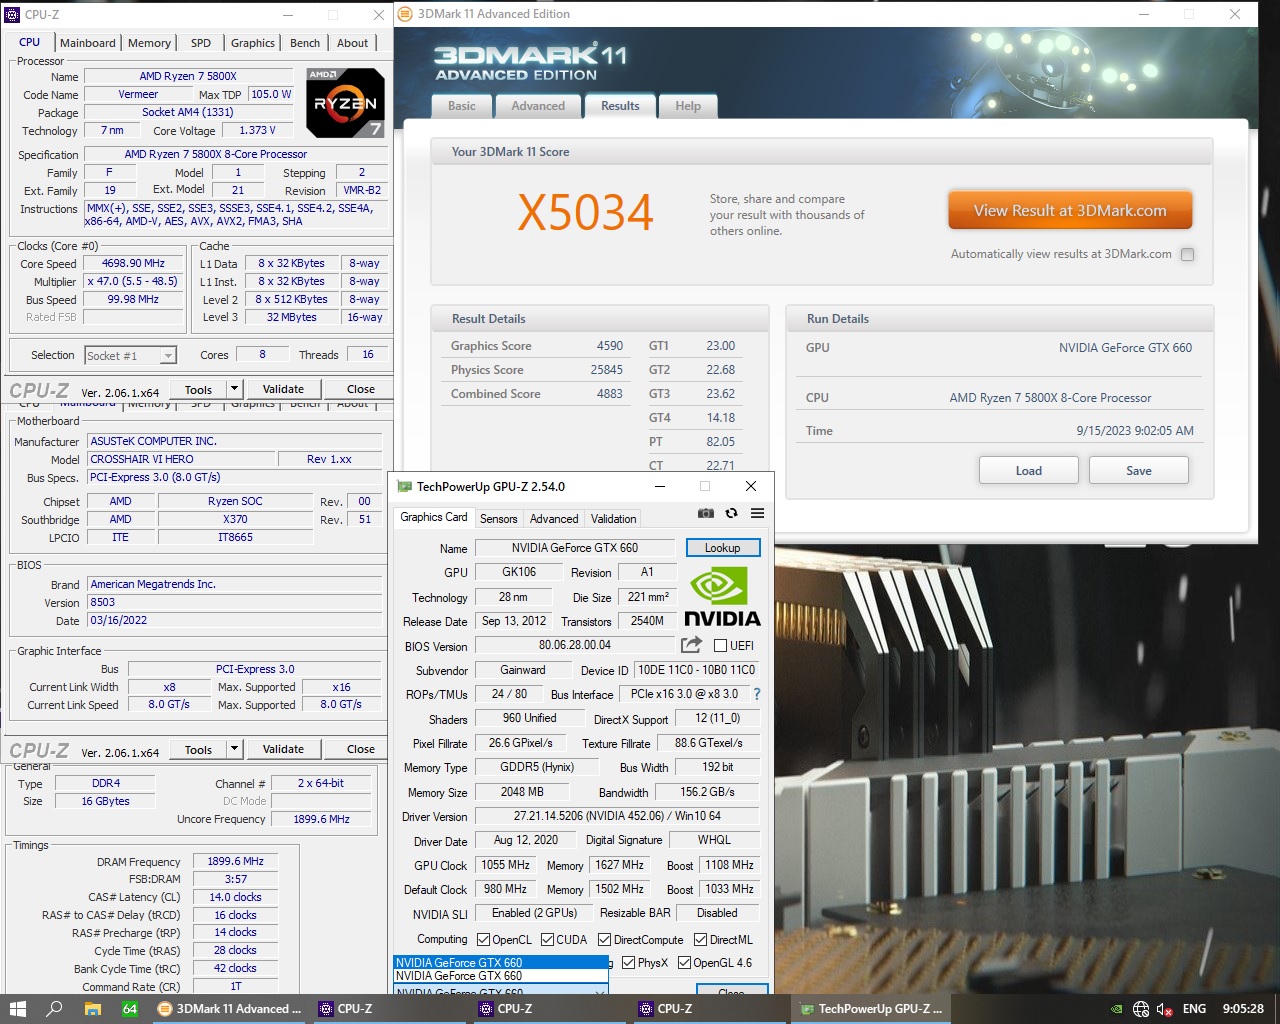This screenshot has height=1024, width=1280.
Task: Open the Graphics tab in CPU-Z
Action: (253, 43)
